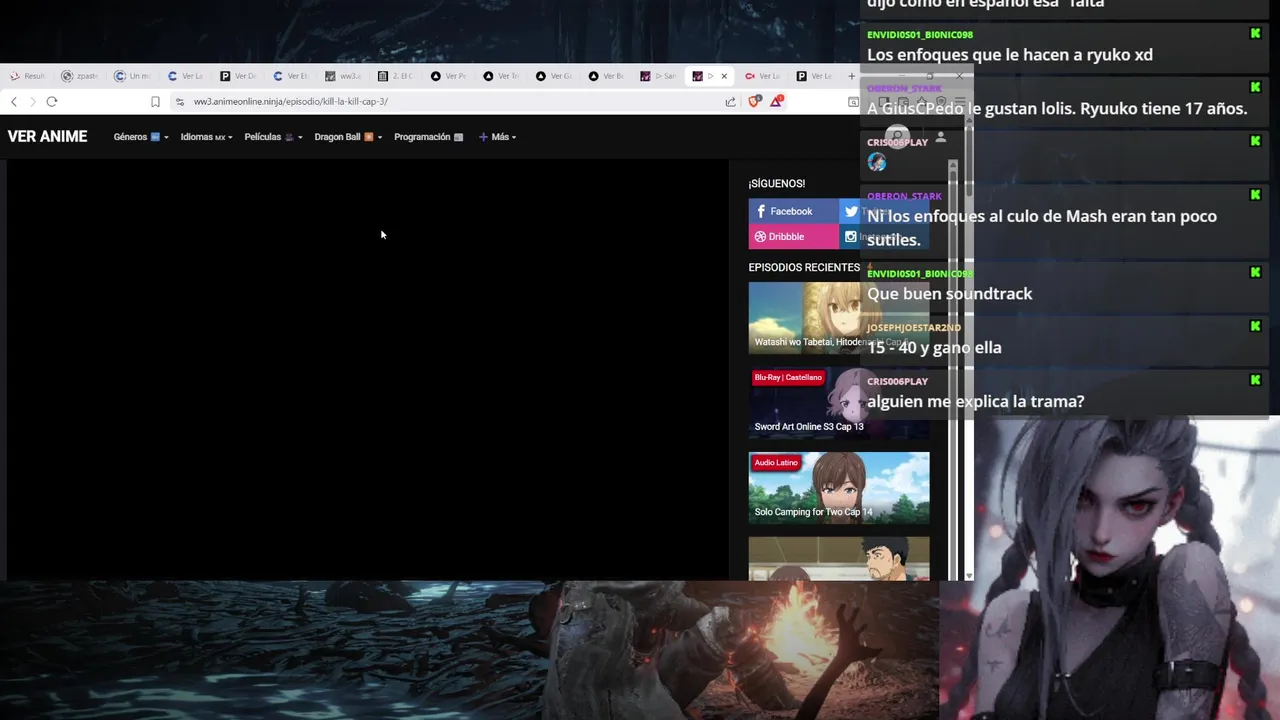Screen dimensions: 1280x720
Task: Switch to the 'ww3.a' browser tab
Action: pyautogui.click(x=343, y=76)
